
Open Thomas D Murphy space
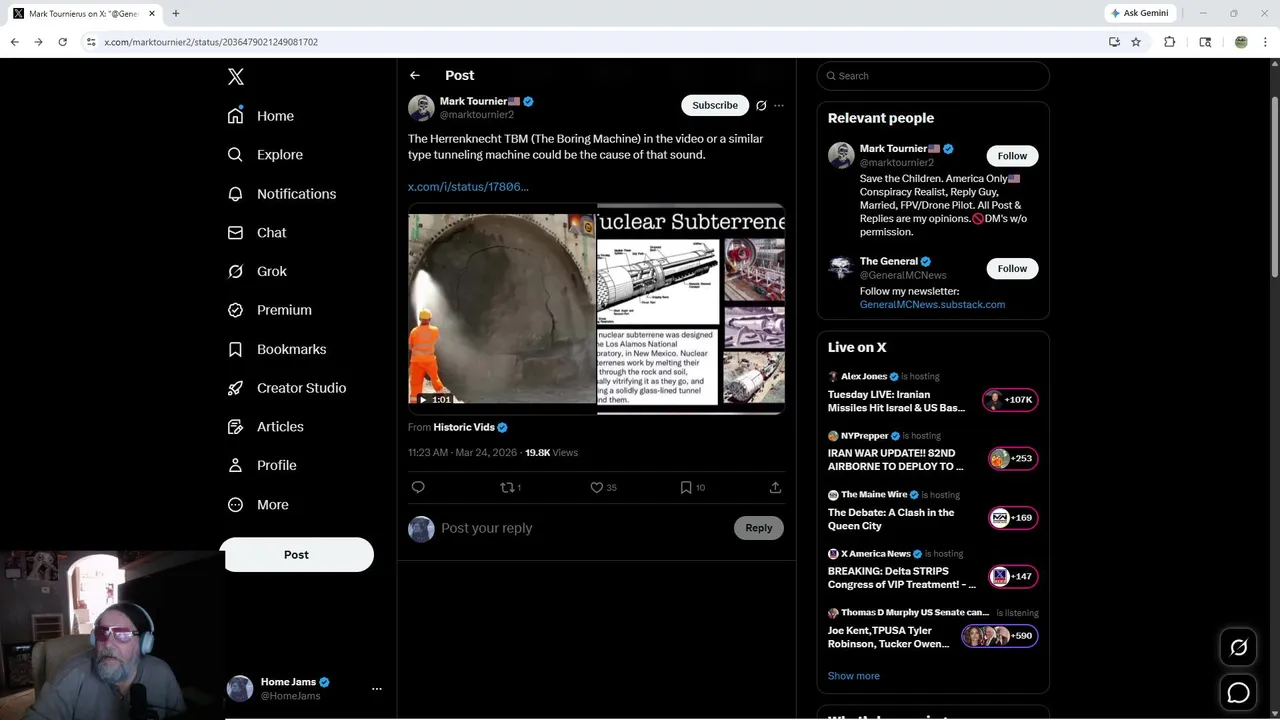click(932, 630)
